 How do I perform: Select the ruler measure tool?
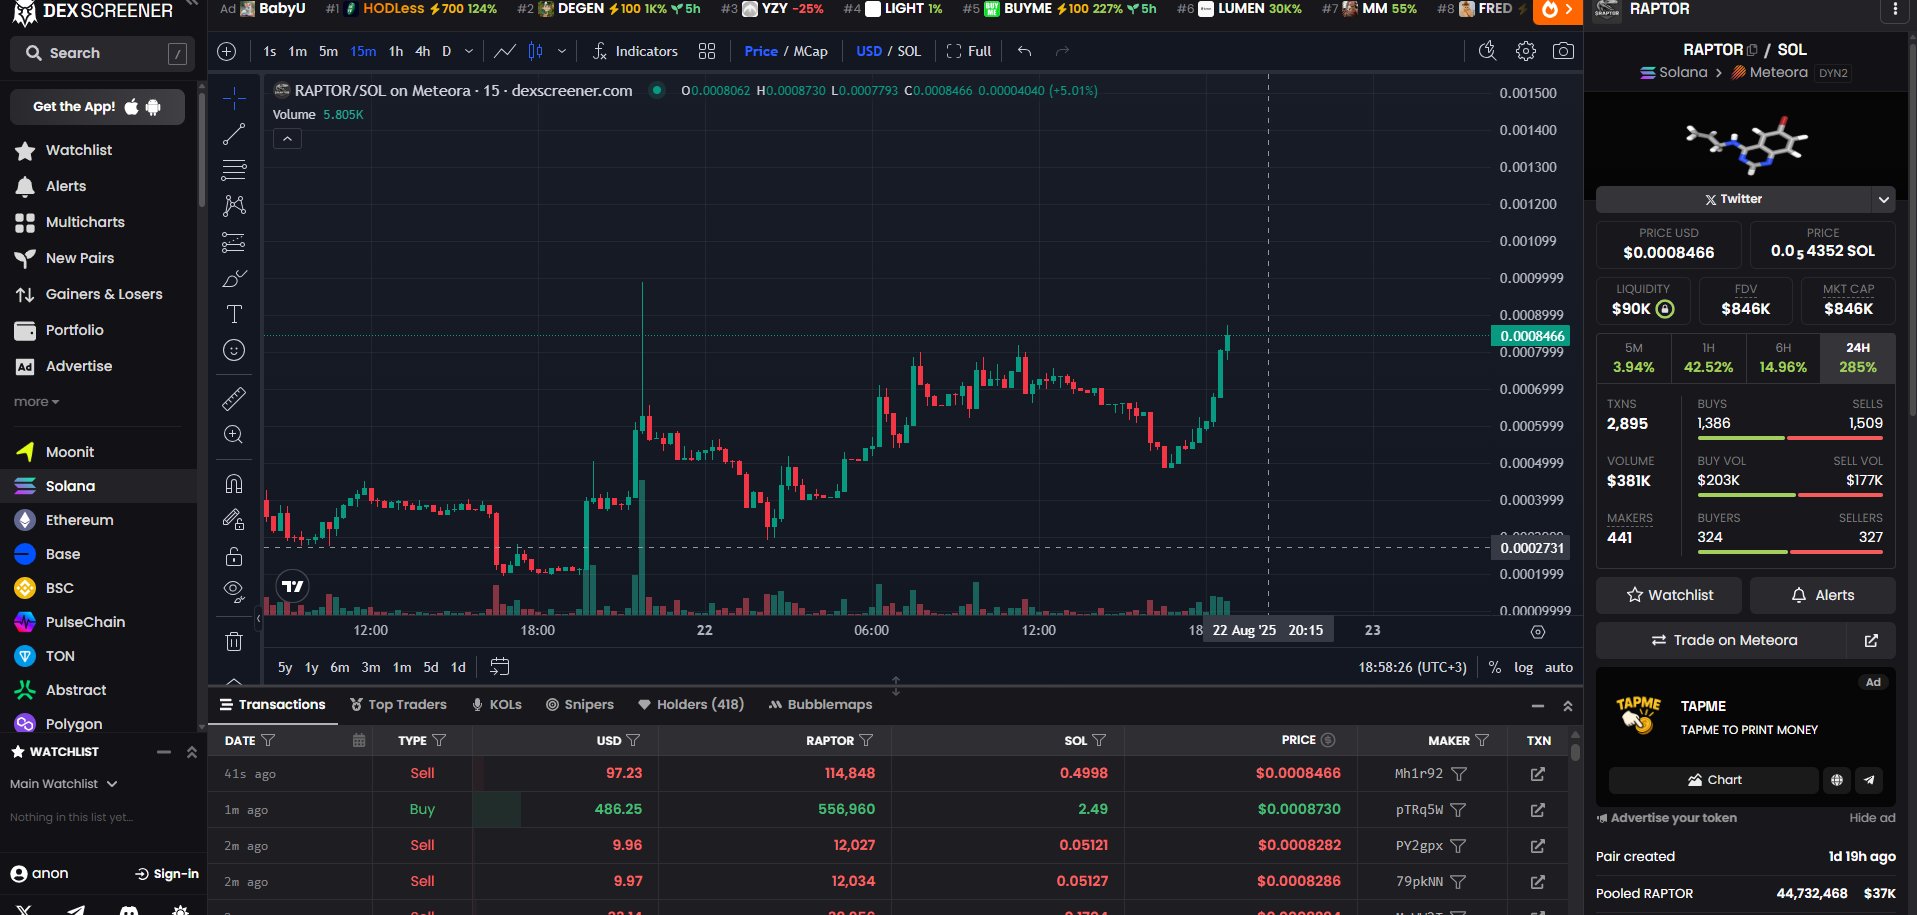[x=234, y=399]
